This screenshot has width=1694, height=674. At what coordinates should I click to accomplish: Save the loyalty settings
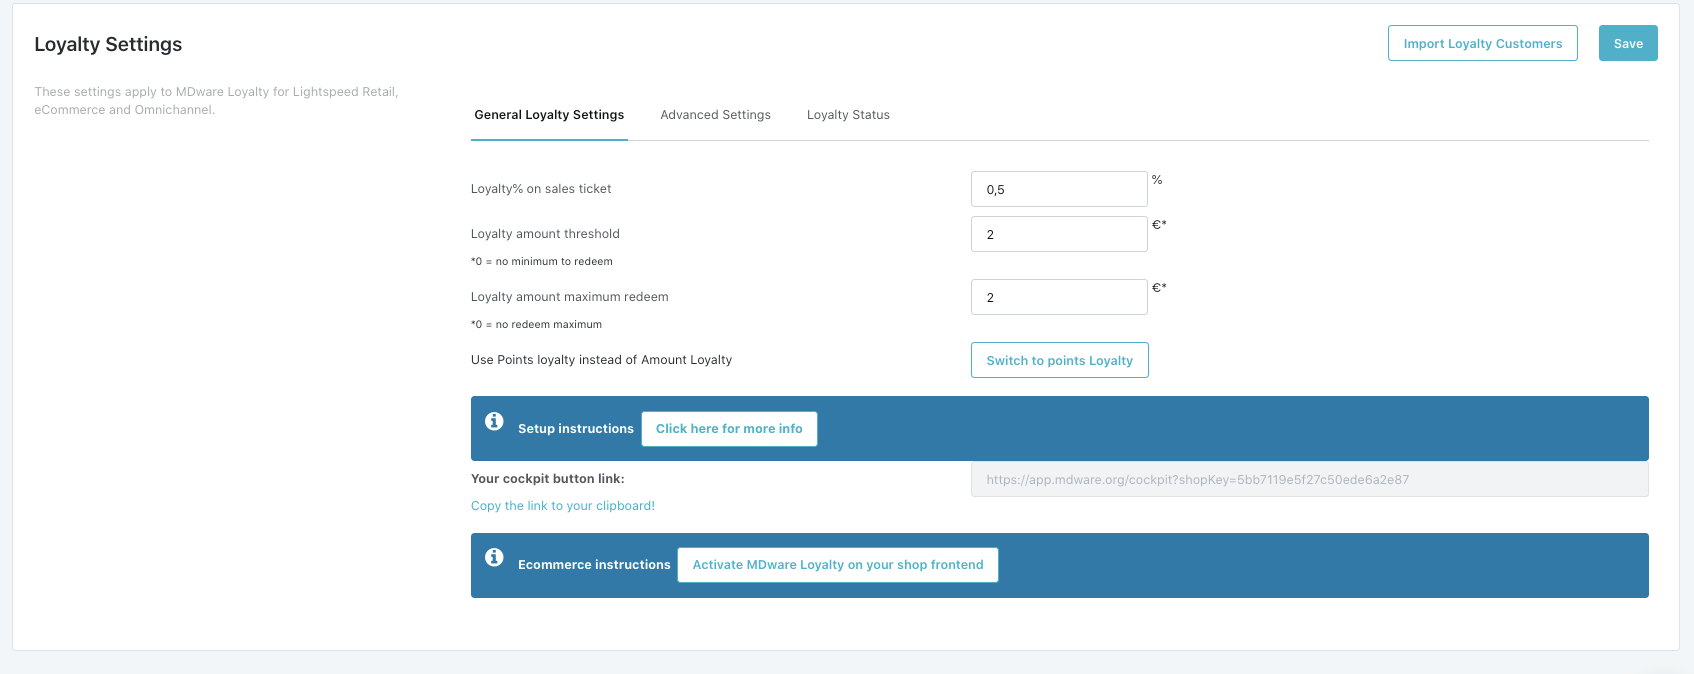pos(1627,43)
